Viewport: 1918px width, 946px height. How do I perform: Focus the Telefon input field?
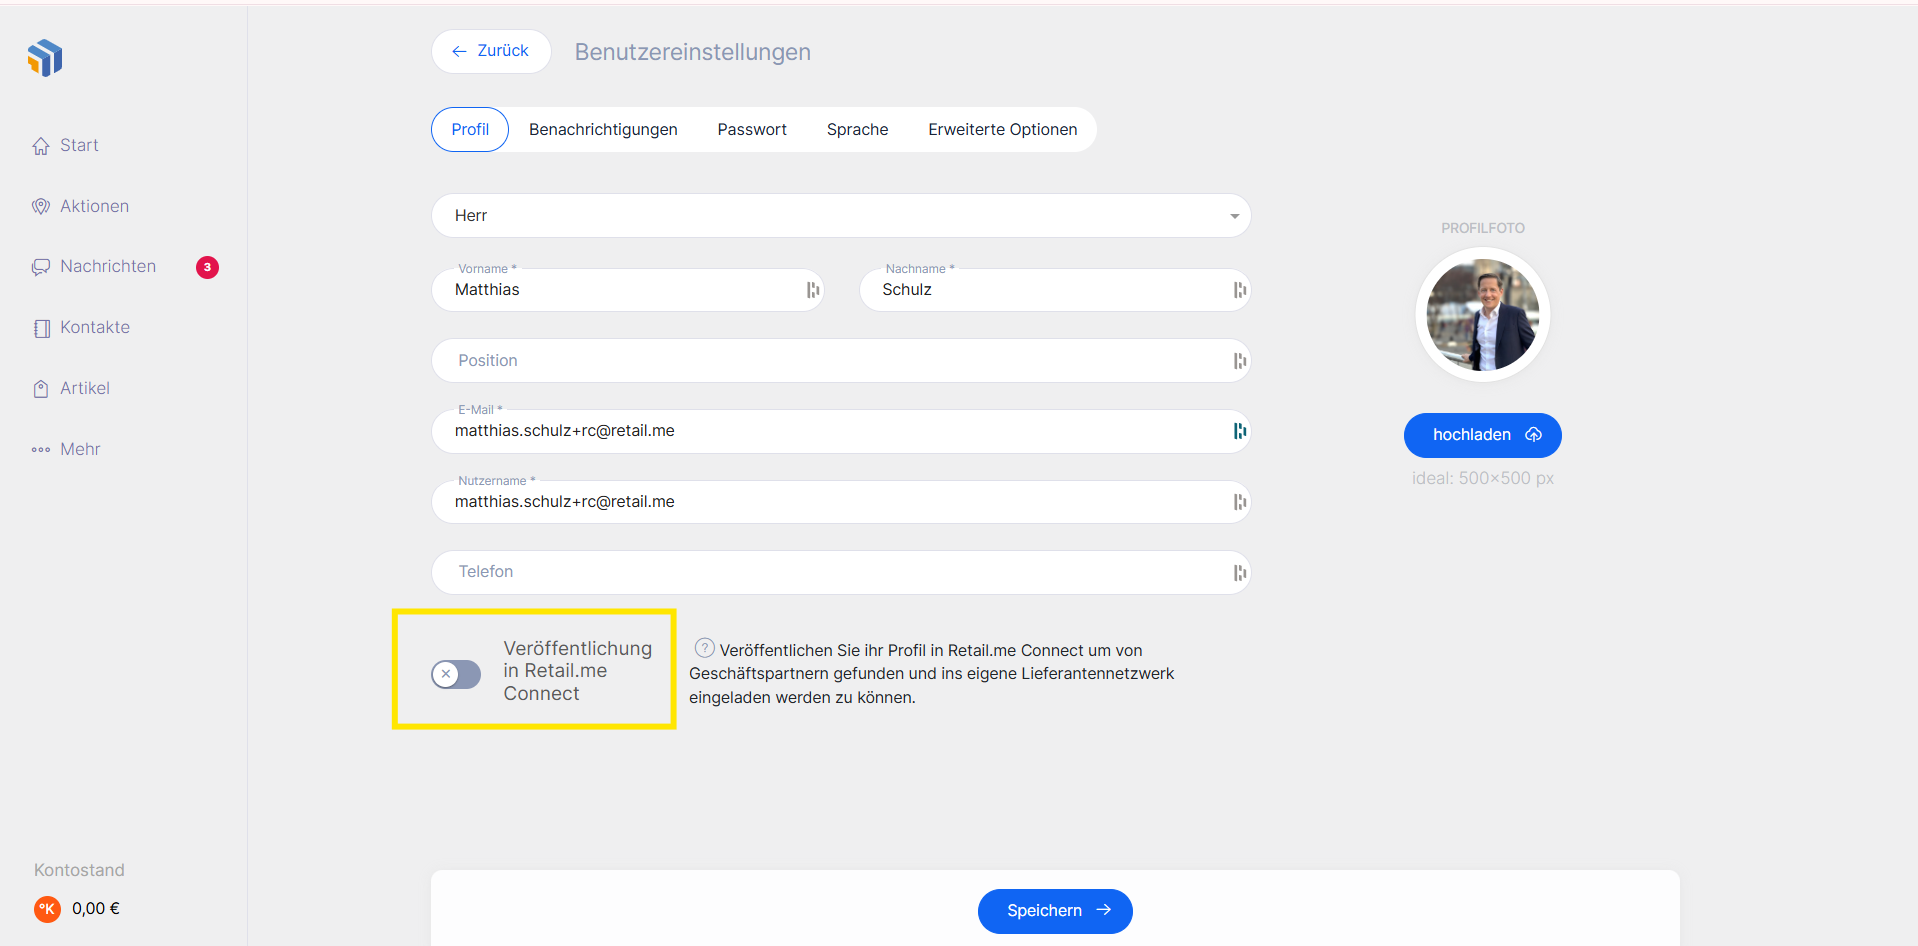click(x=830, y=572)
